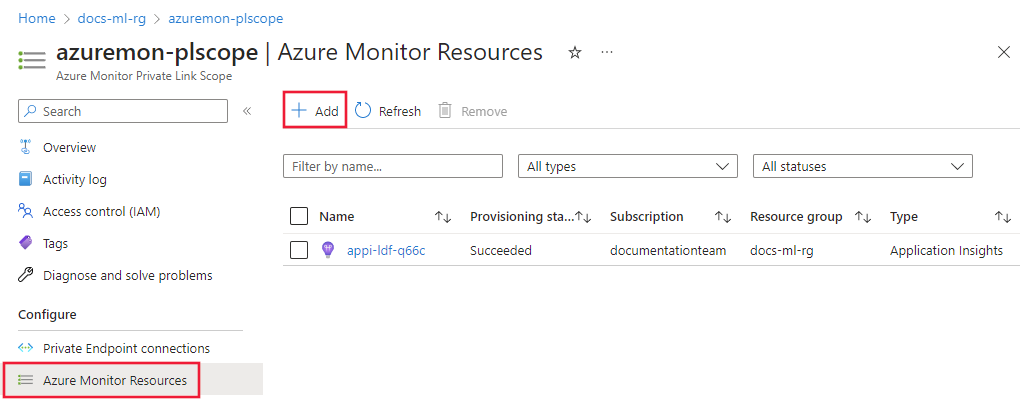Collapse the sidebar with double chevron
This screenshot has height=402, width=1033.
pos(247,111)
